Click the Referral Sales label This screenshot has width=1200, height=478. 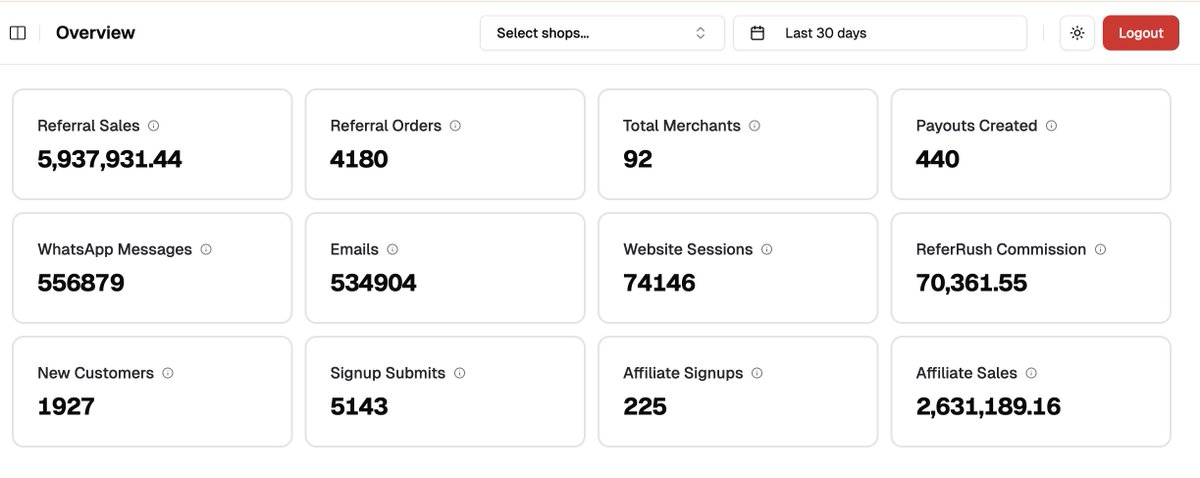[89, 126]
